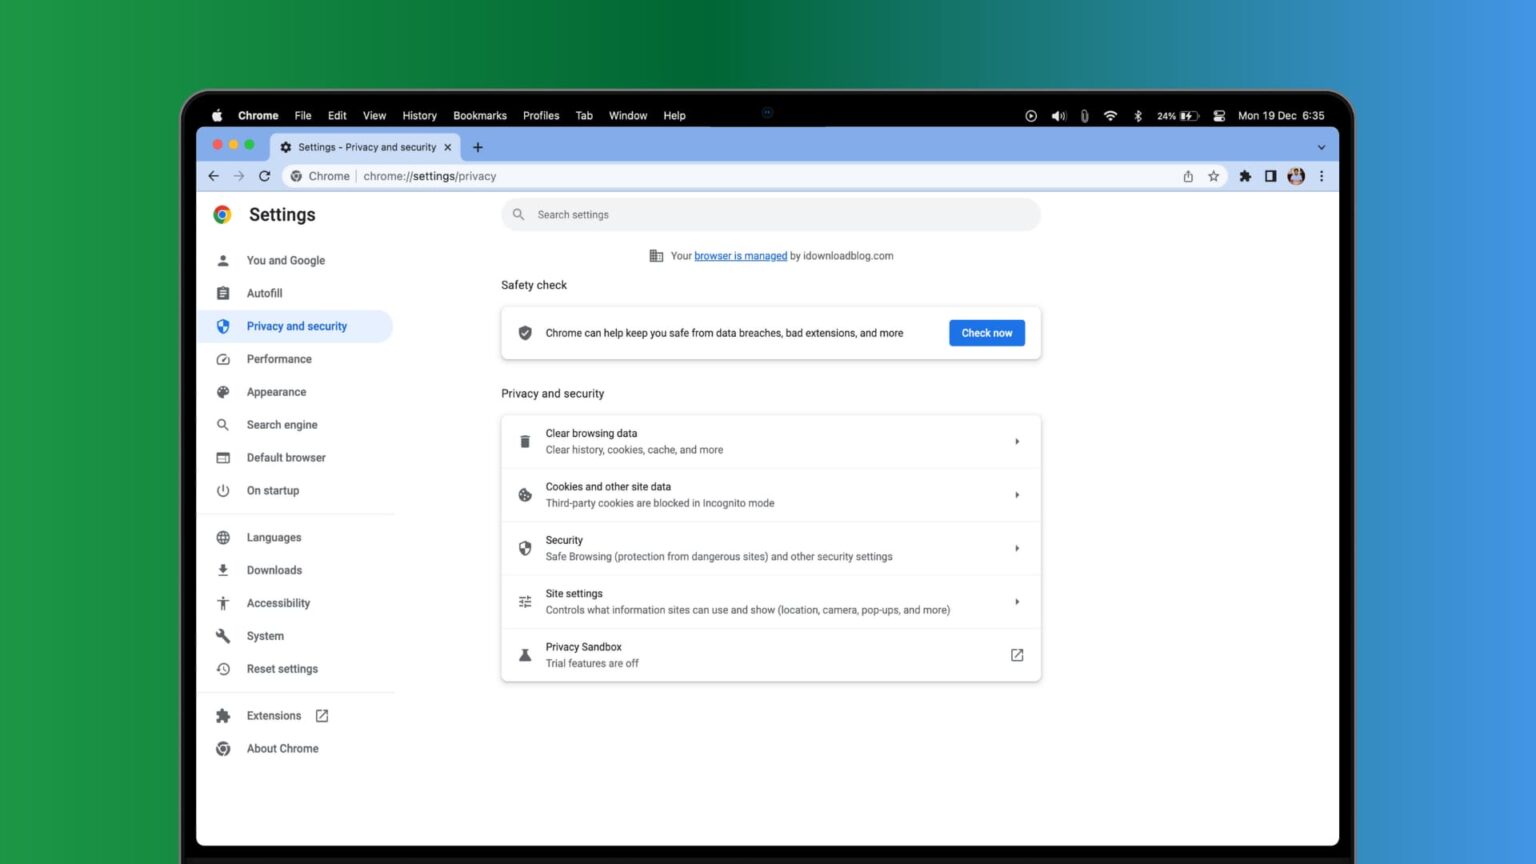Open the Bookmarks menu
Screen dimensions: 1536x864
(x=480, y=116)
